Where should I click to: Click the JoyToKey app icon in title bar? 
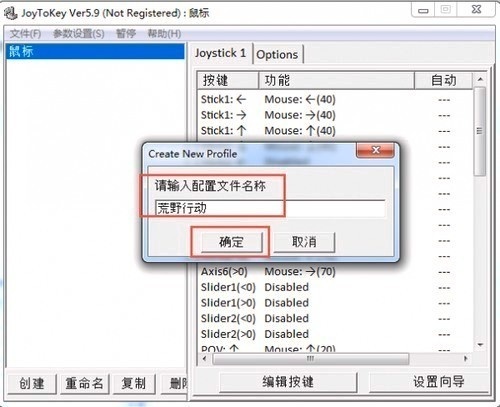point(11,13)
